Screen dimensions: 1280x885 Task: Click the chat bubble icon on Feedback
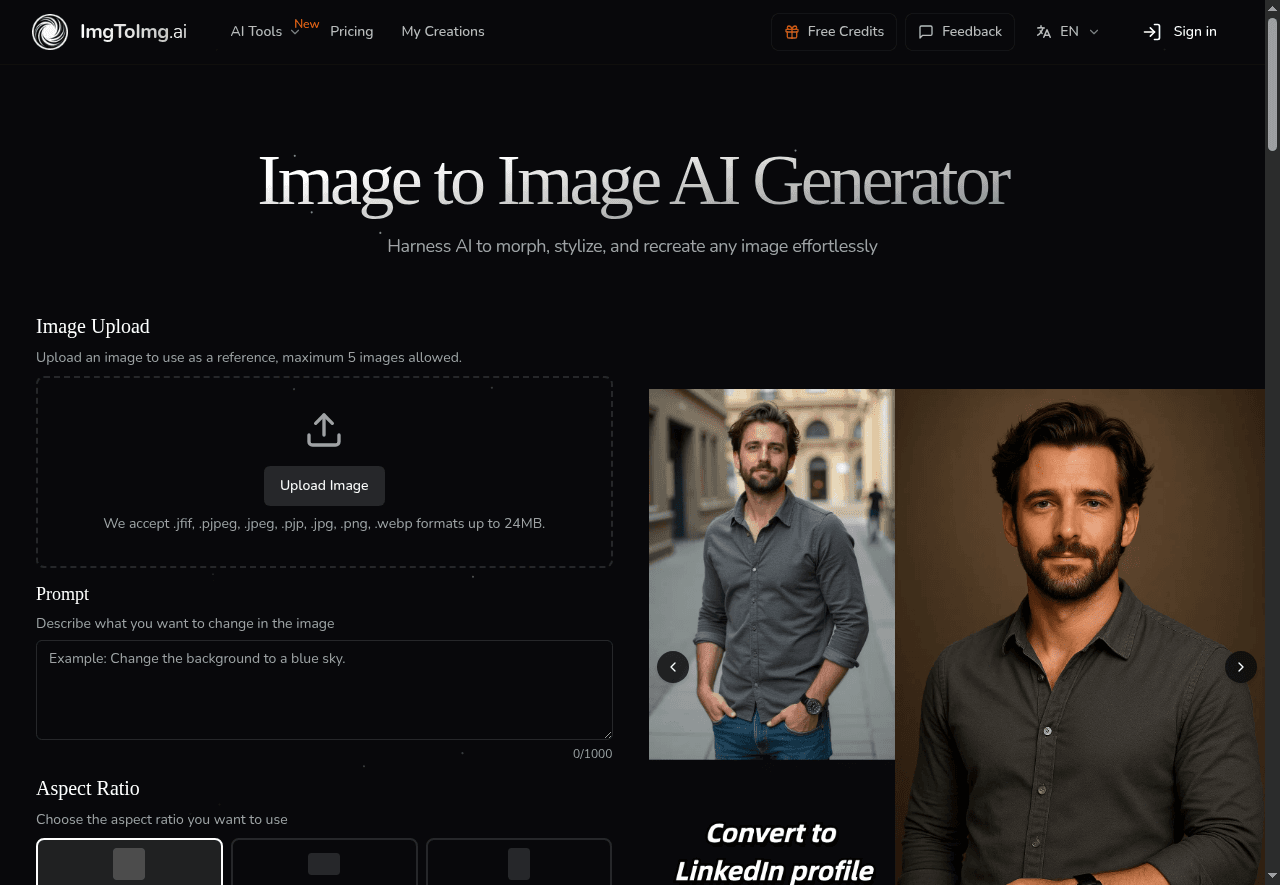[x=925, y=31]
